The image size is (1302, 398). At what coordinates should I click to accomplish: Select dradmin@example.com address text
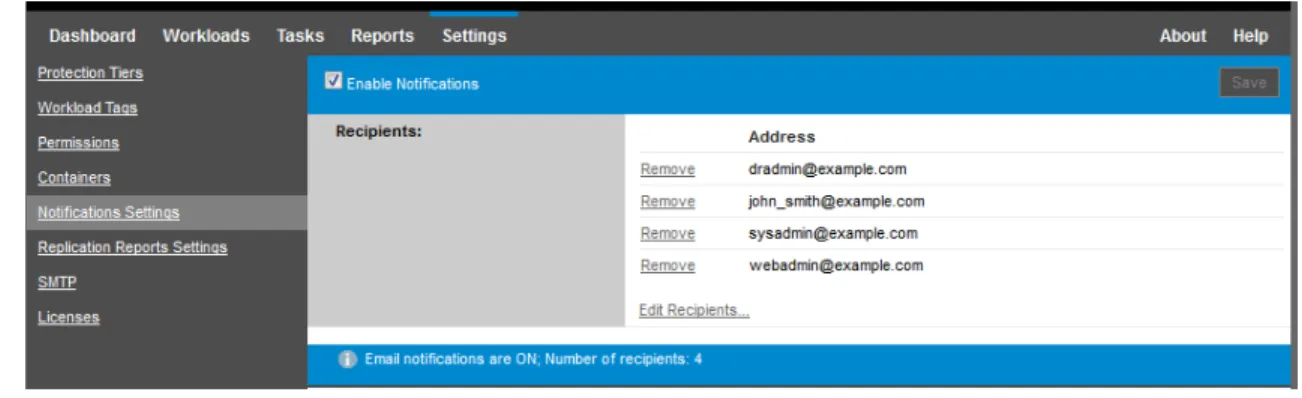pos(827,170)
